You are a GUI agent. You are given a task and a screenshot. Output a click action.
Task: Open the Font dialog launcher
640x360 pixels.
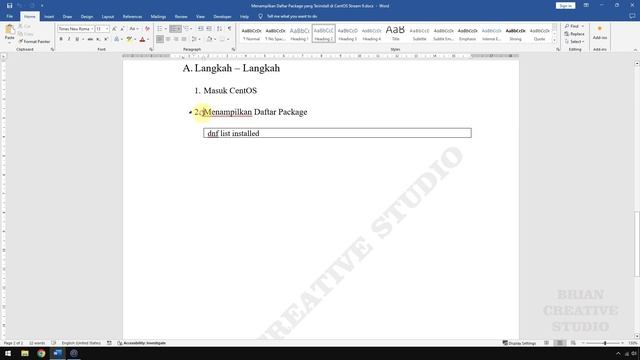point(151,49)
